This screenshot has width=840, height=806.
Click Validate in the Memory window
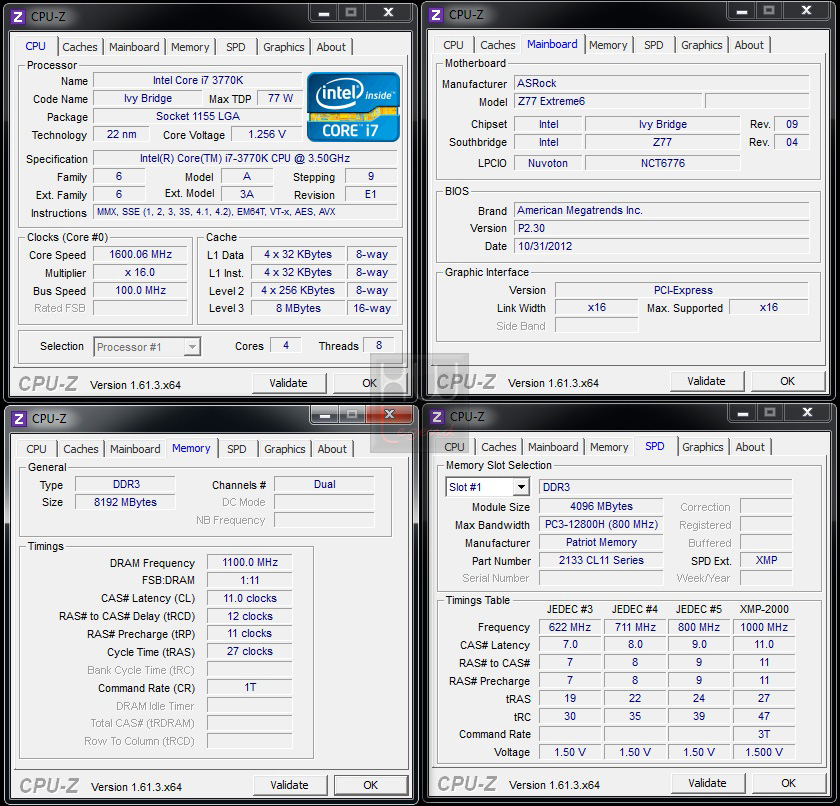click(x=289, y=785)
